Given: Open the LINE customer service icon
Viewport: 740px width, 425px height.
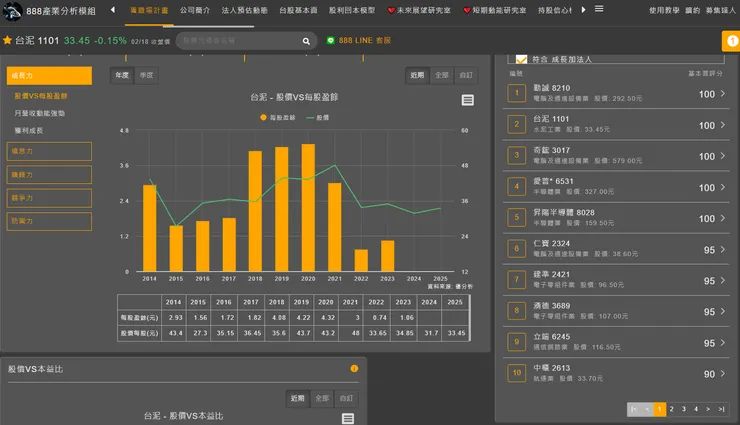Looking at the screenshot, I should 331,41.
